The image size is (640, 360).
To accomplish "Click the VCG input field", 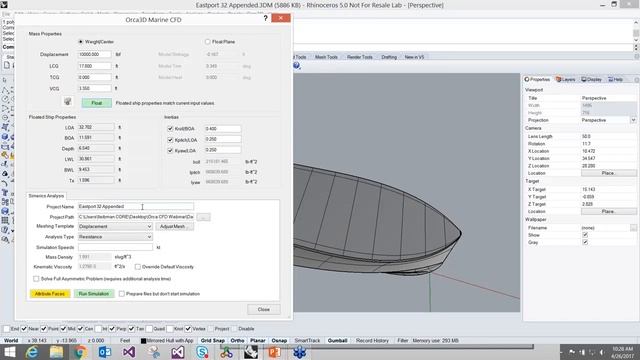I will click(94, 88).
